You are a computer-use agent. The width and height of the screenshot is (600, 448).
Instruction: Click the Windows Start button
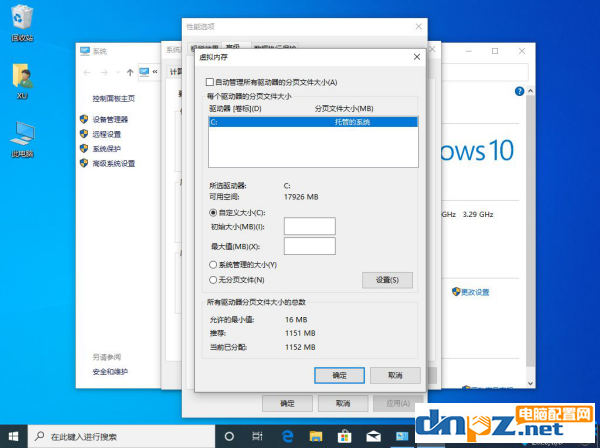click(x=13, y=436)
